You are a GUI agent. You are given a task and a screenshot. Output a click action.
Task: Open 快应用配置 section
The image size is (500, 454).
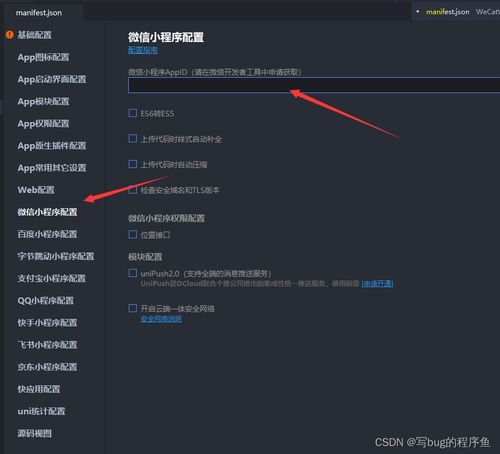[39, 389]
